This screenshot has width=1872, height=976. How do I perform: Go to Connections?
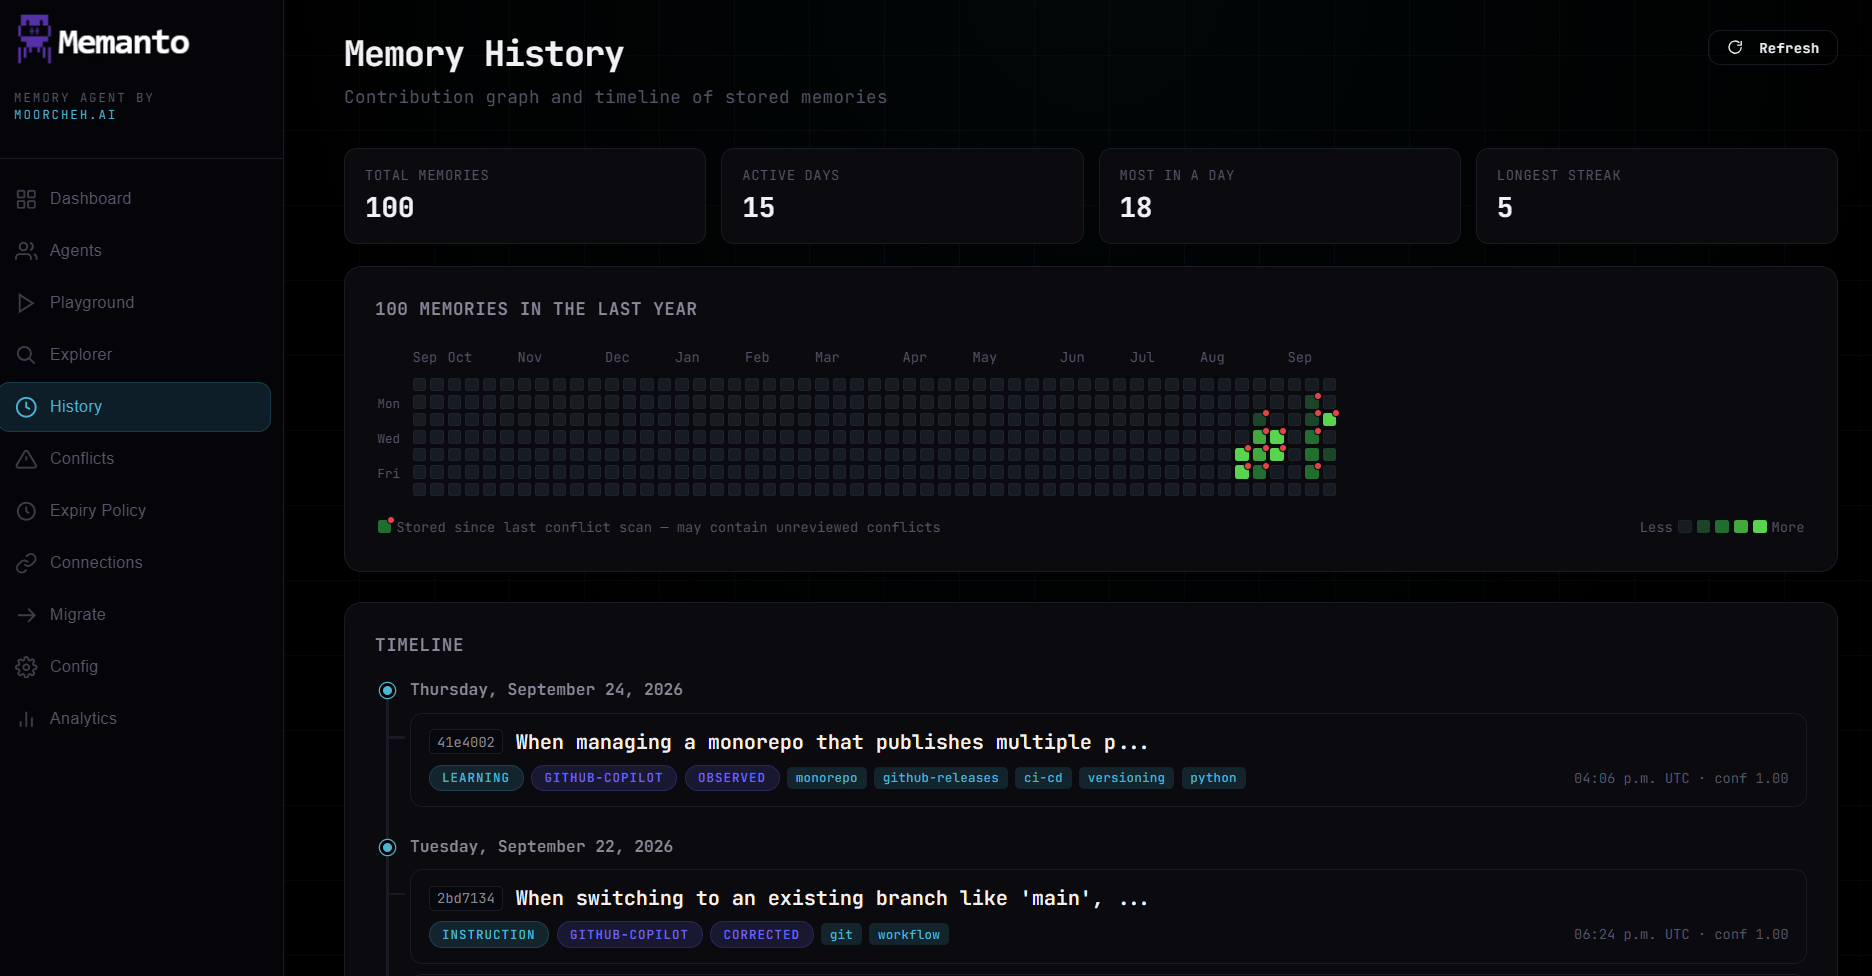click(135, 563)
